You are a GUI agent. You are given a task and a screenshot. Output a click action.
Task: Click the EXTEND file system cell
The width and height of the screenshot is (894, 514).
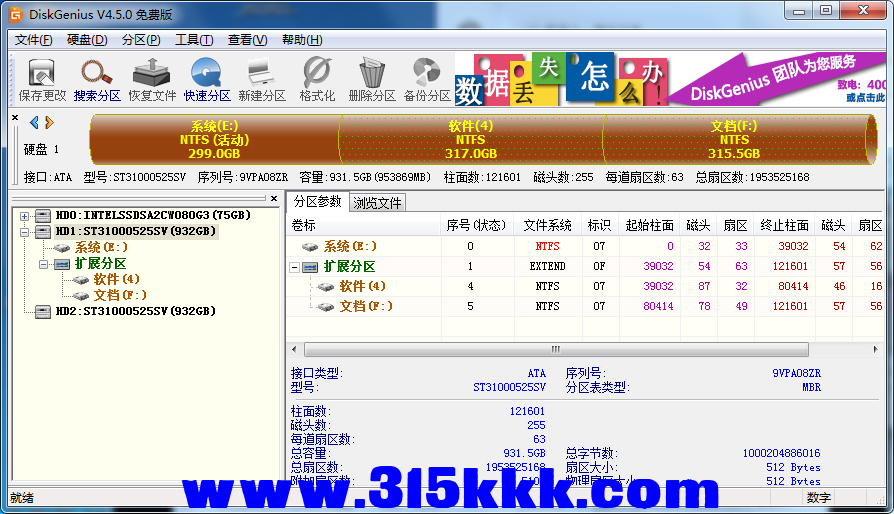point(547,267)
